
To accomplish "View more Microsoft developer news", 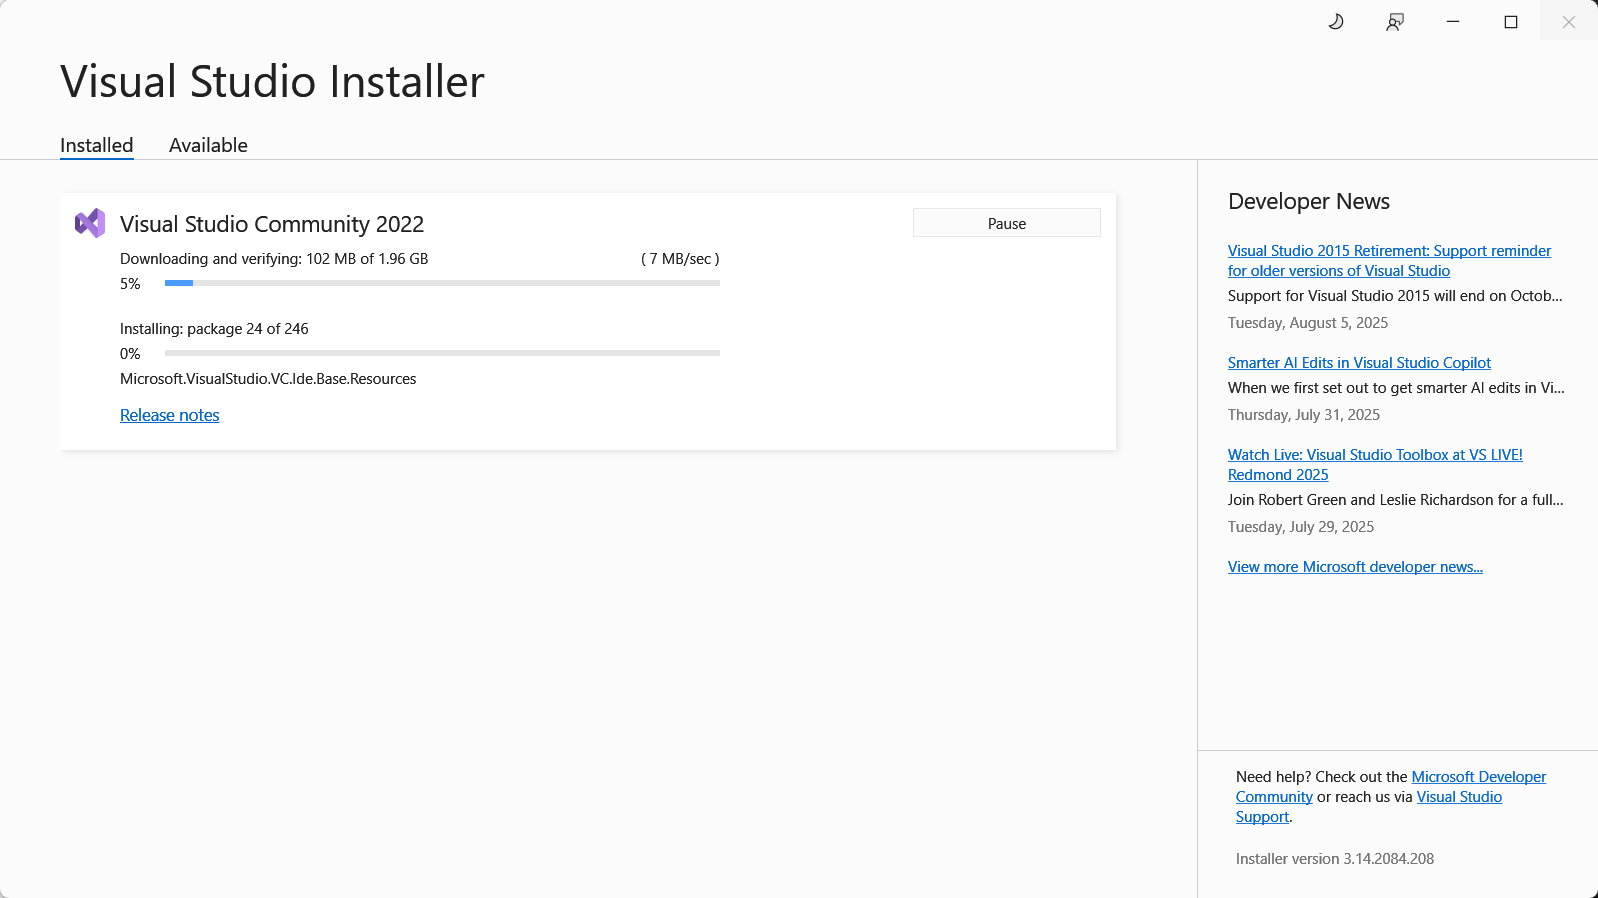I will 1355,567.
